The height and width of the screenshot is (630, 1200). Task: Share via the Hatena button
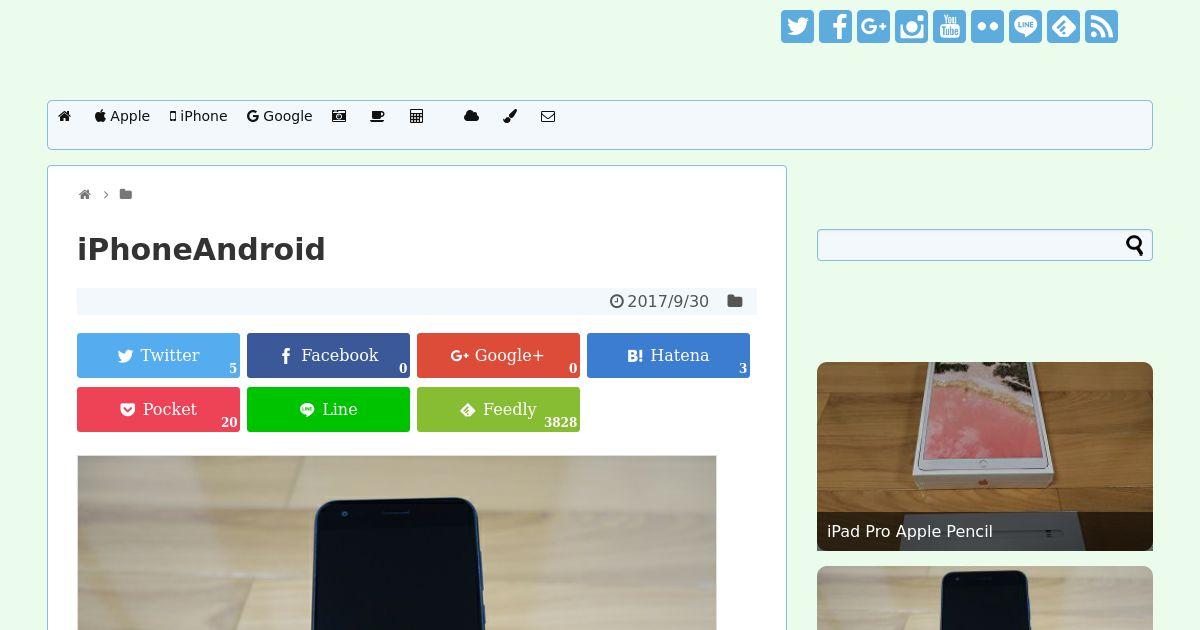coord(668,355)
